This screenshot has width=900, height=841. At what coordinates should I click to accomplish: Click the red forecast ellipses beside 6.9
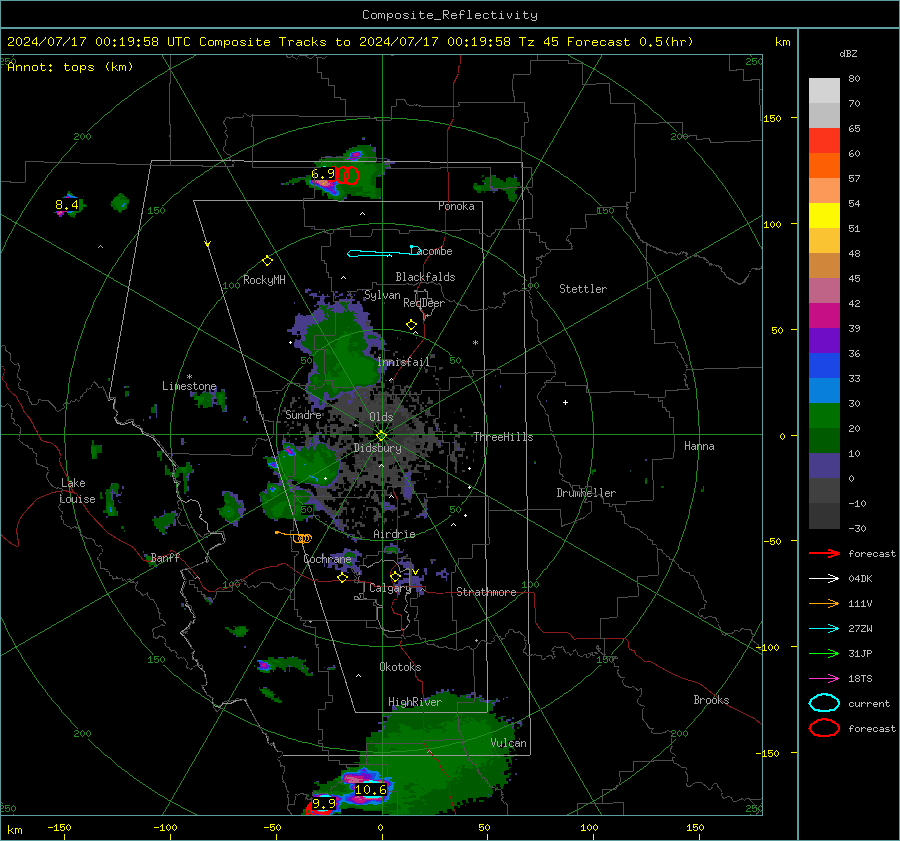click(346, 175)
